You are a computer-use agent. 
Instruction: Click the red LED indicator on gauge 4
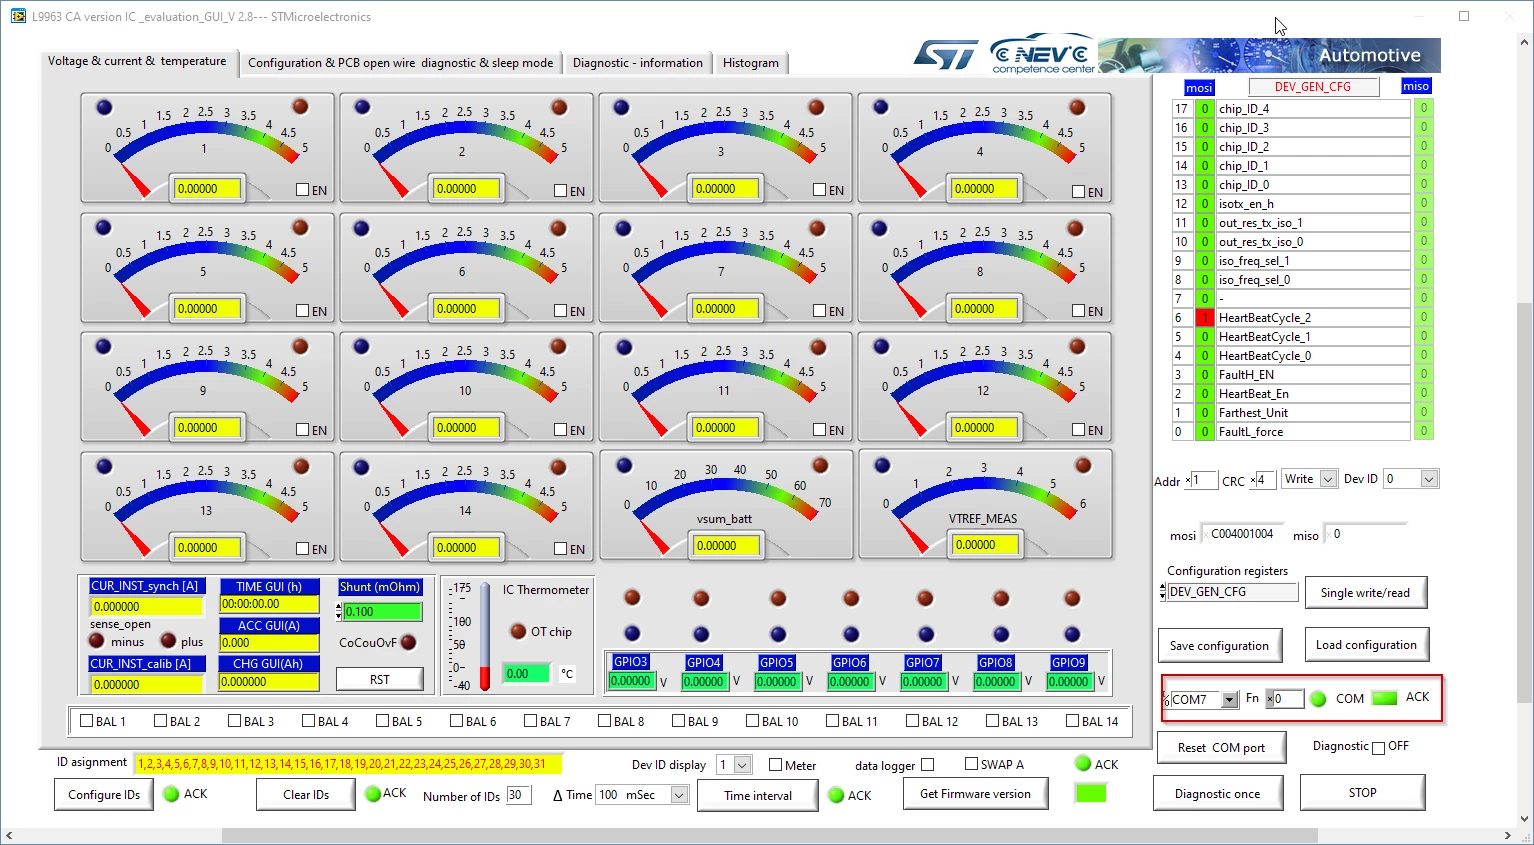pos(1077,107)
